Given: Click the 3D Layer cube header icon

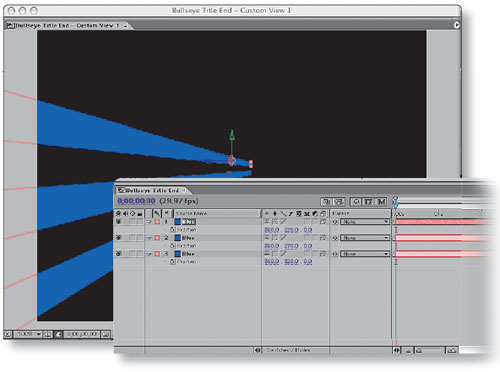Looking at the screenshot, I should pyautogui.click(x=323, y=213).
